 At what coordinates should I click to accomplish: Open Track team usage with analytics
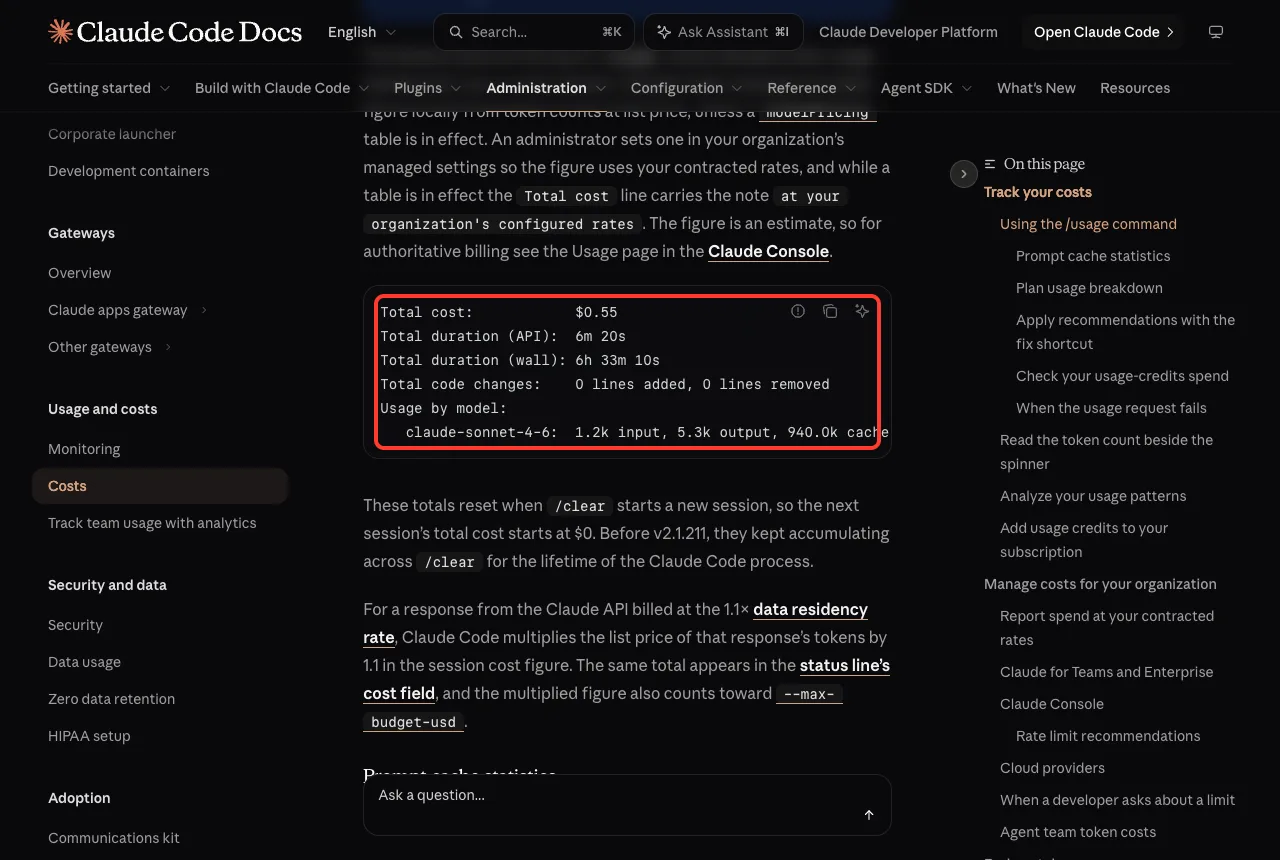[x=152, y=523]
